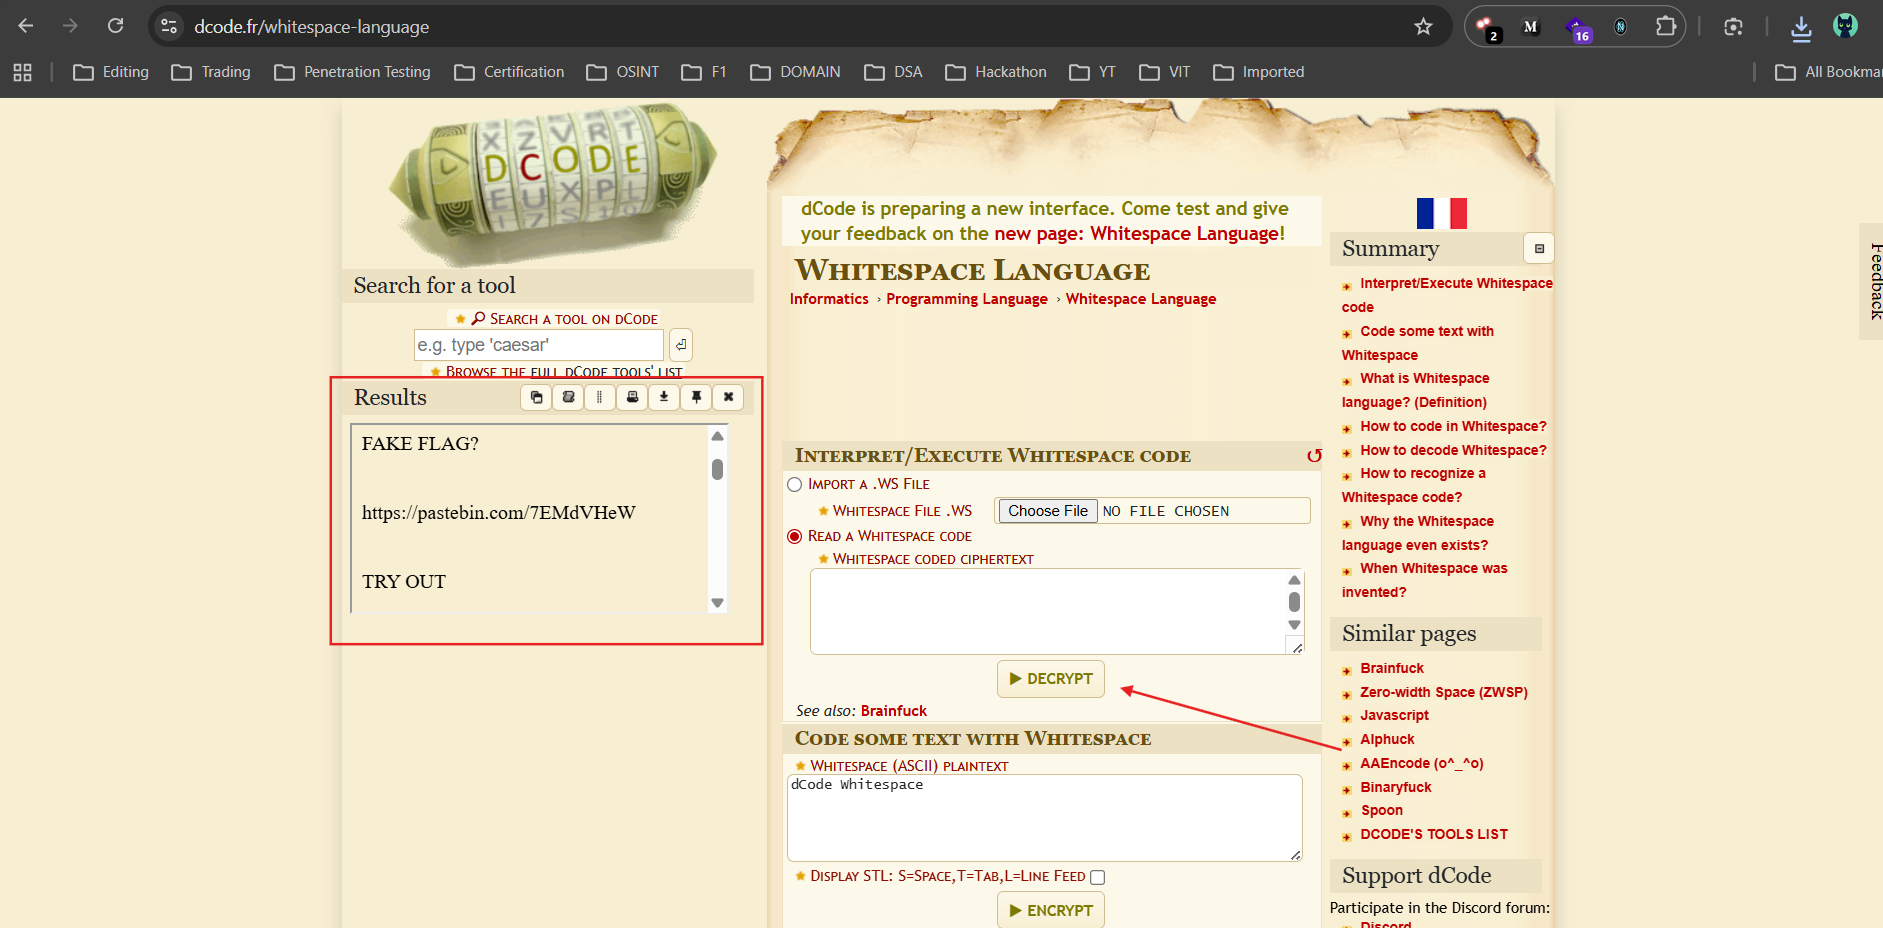Viewport: 1883px width, 928px height.
Task: Open the round teal N extension icon
Action: coord(1621,27)
